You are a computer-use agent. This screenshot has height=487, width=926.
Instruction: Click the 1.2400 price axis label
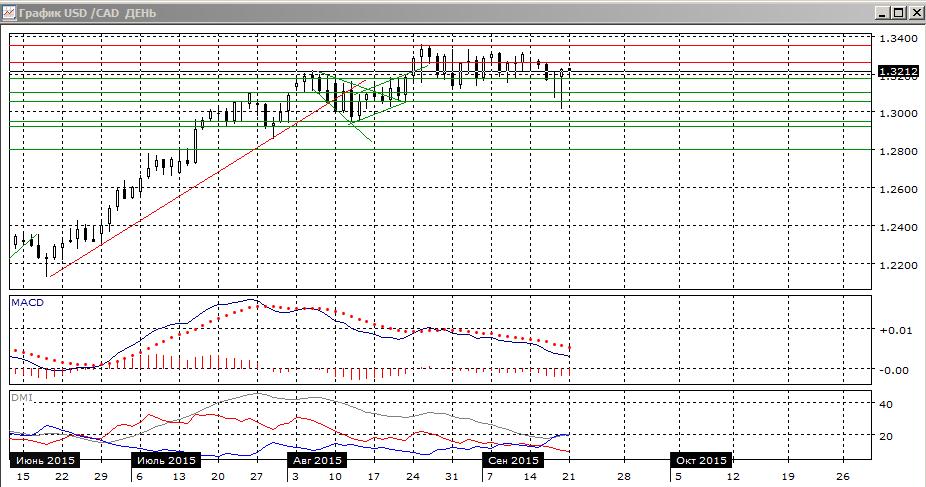[899, 227]
